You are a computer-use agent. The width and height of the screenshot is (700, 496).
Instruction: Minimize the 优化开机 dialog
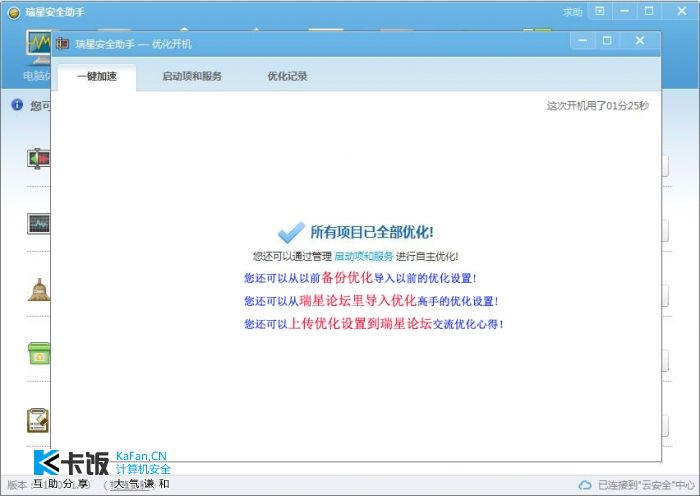click(x=583, y=41)
